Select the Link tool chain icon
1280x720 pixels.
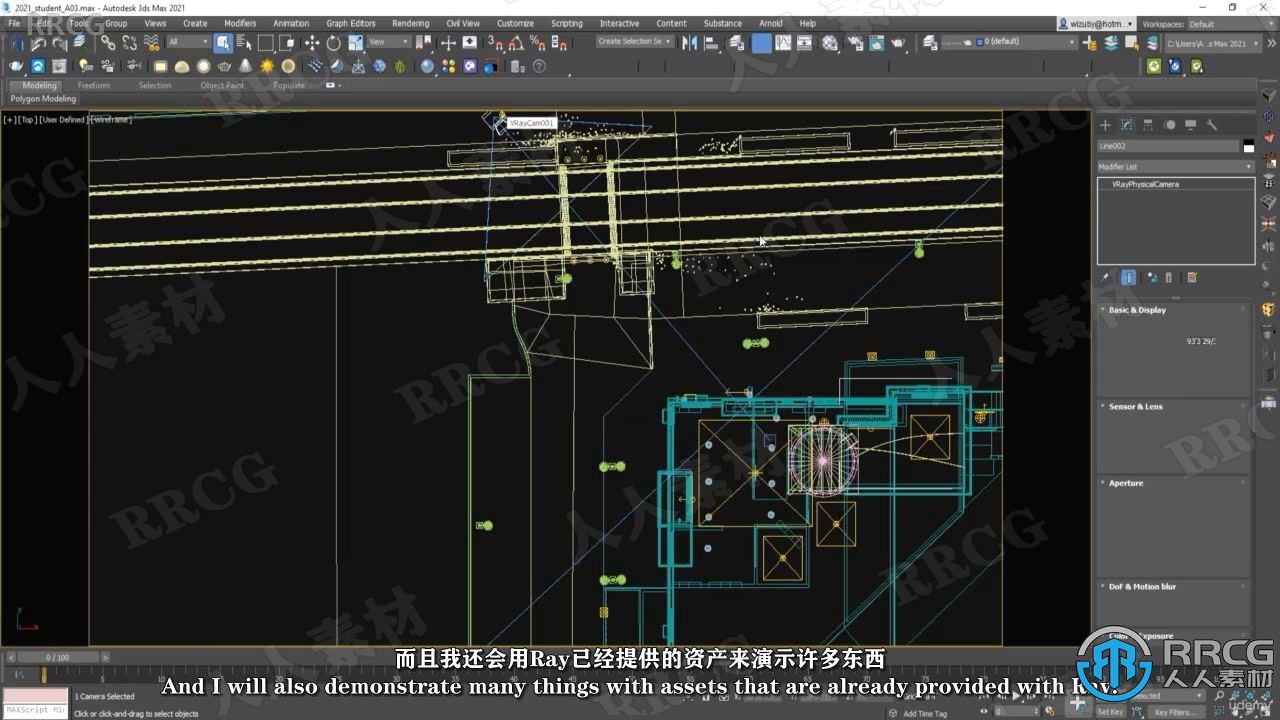click(108, 43)
